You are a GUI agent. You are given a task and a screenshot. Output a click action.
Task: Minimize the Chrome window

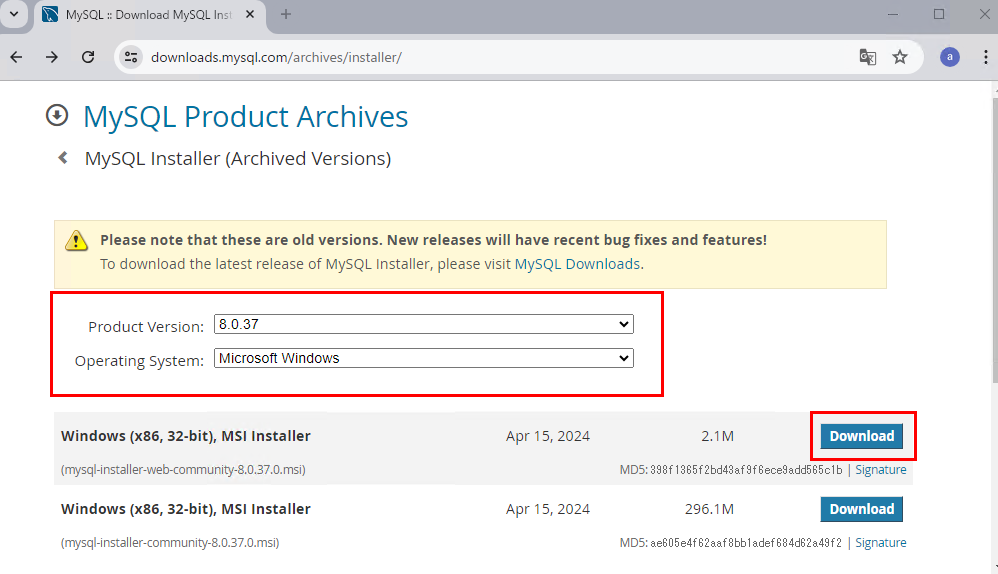(x=893, y=14)
